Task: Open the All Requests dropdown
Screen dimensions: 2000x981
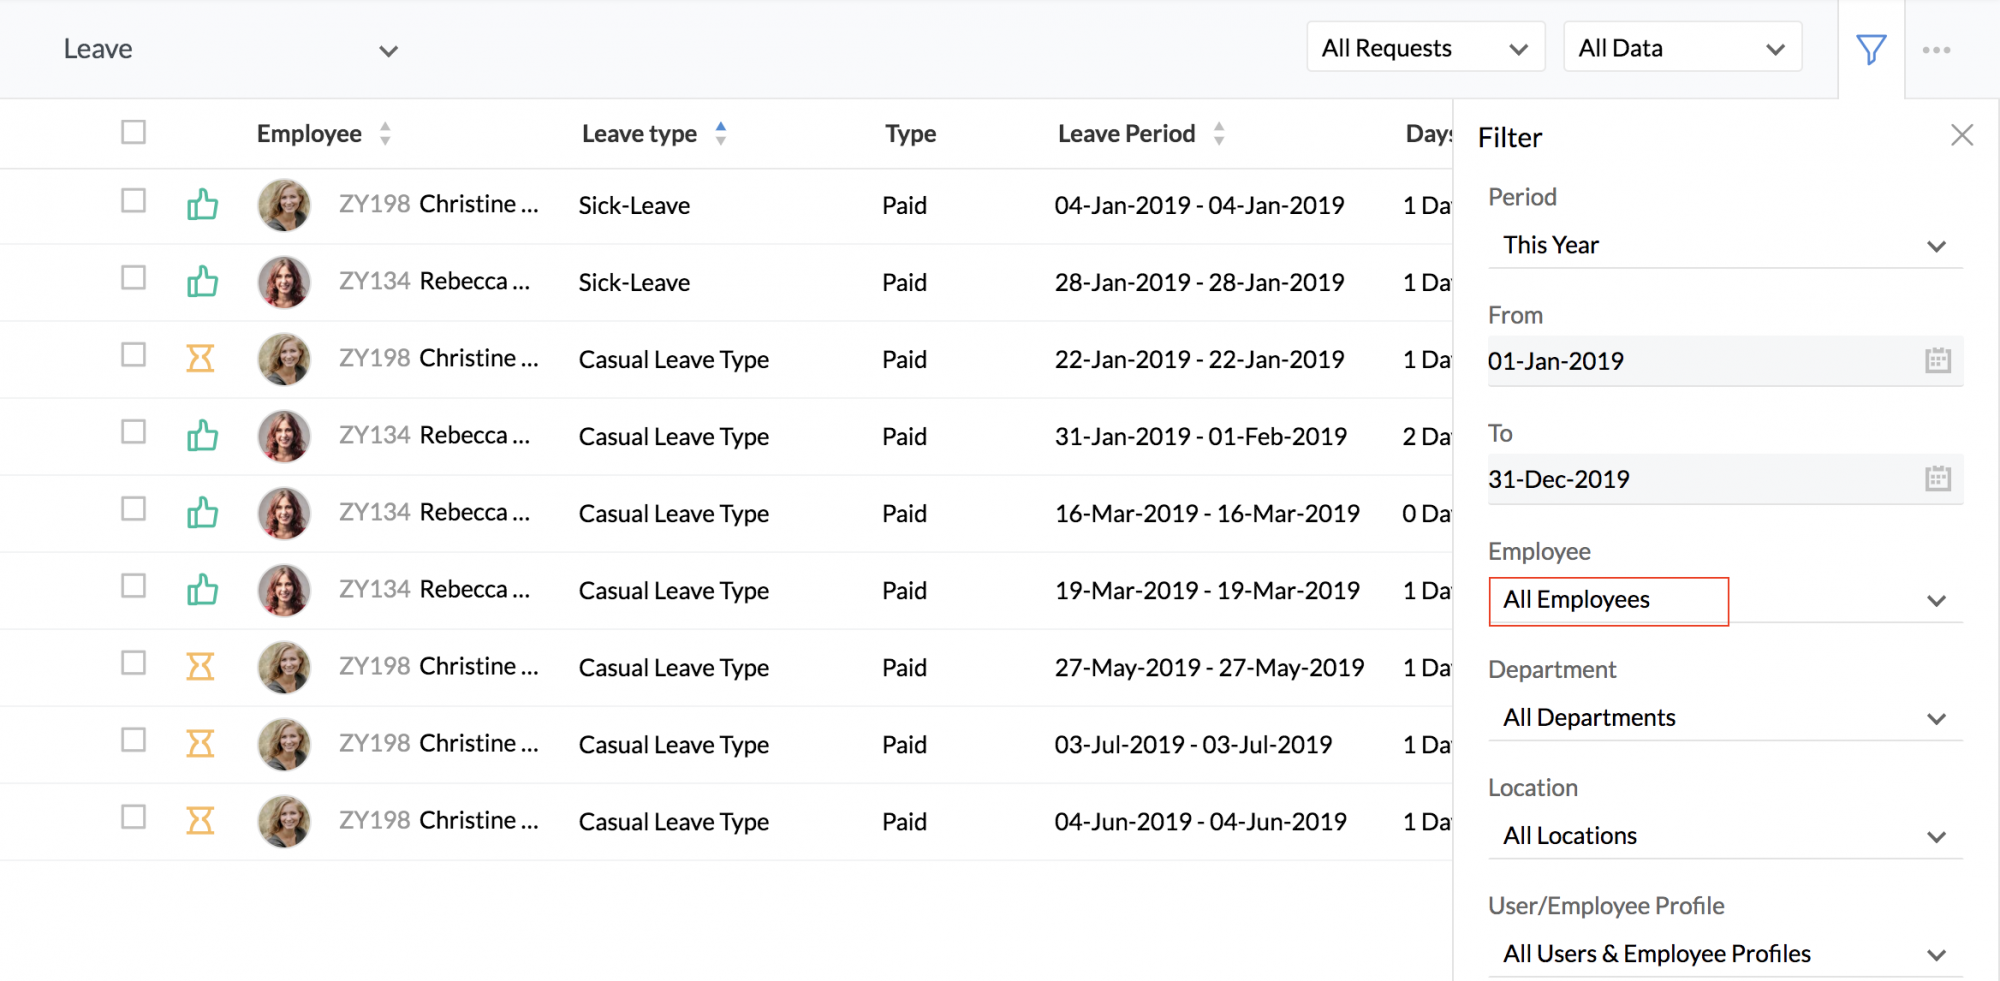Action: [x=1424, y=48]
